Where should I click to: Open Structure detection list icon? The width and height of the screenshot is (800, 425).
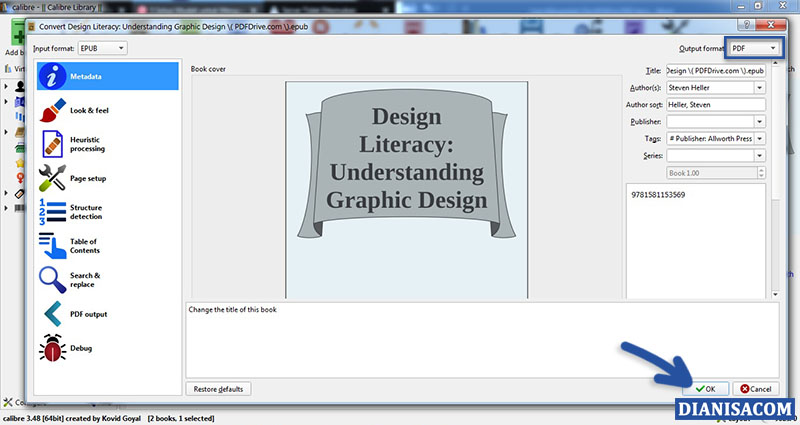[x=52, y=212]
